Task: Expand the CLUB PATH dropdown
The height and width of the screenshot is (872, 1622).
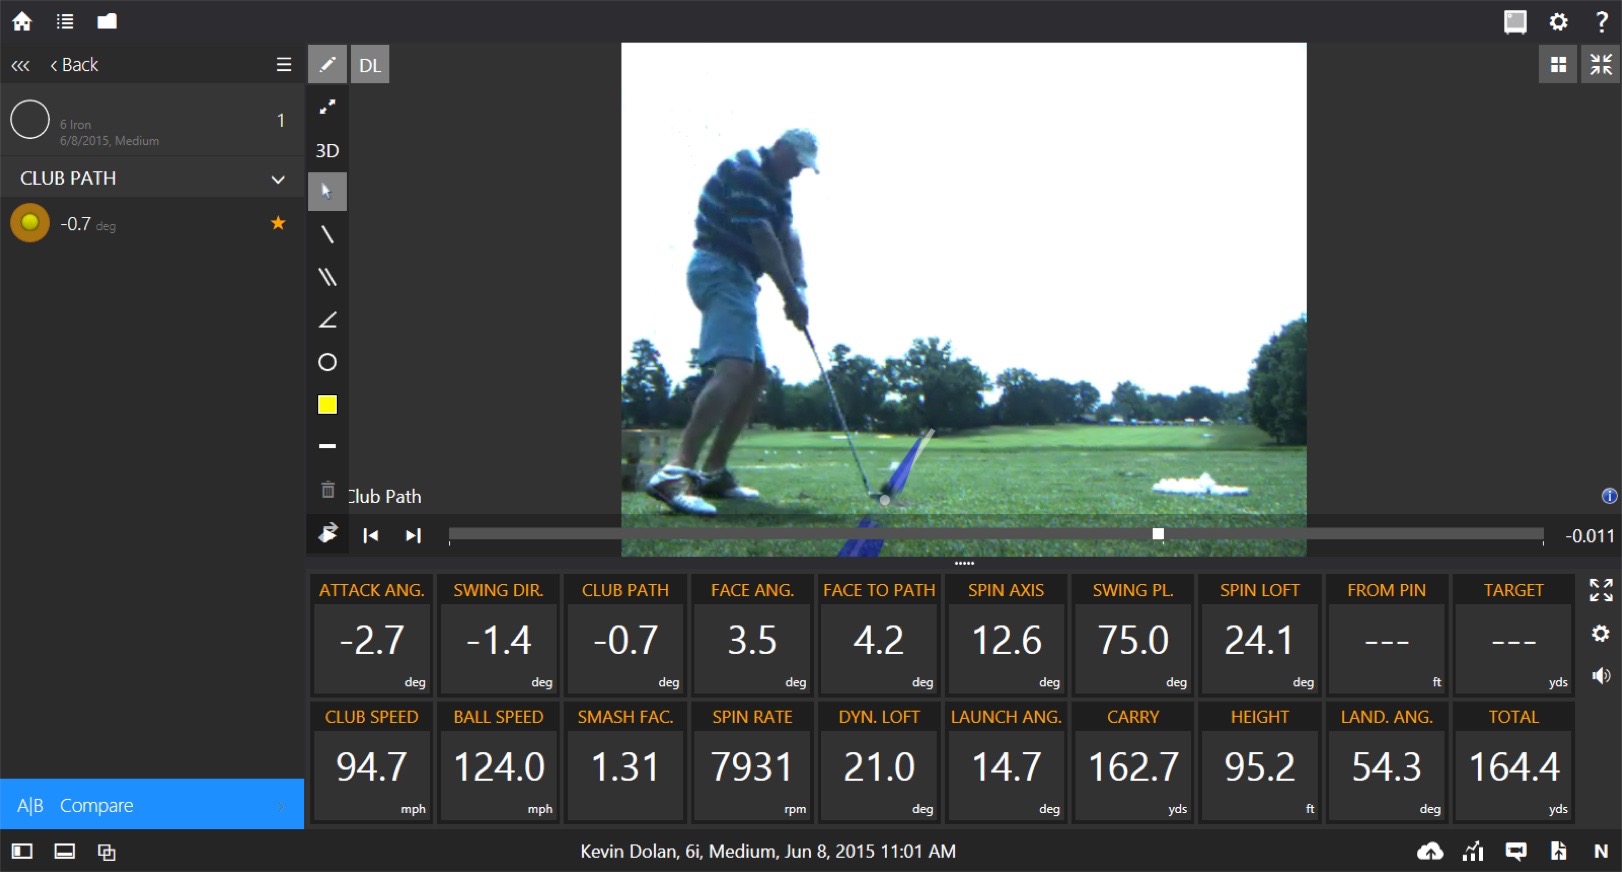Action: point(278,179)
